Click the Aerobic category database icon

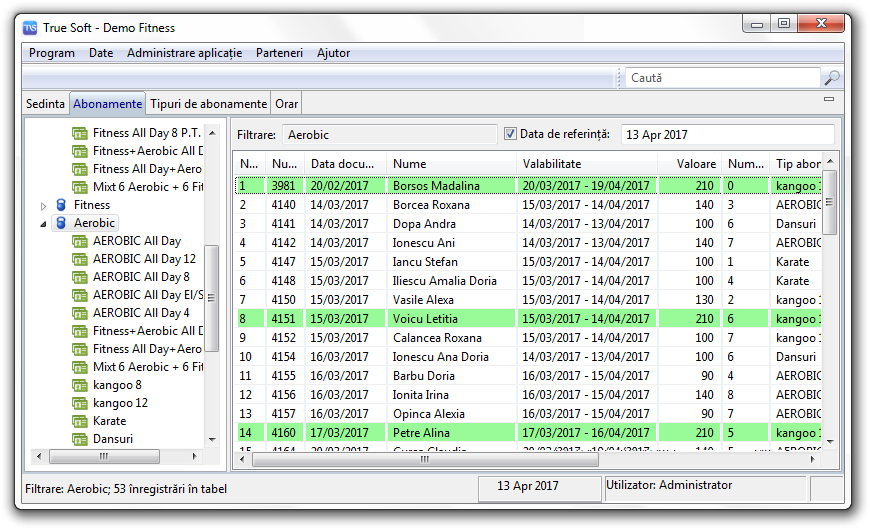60,223
